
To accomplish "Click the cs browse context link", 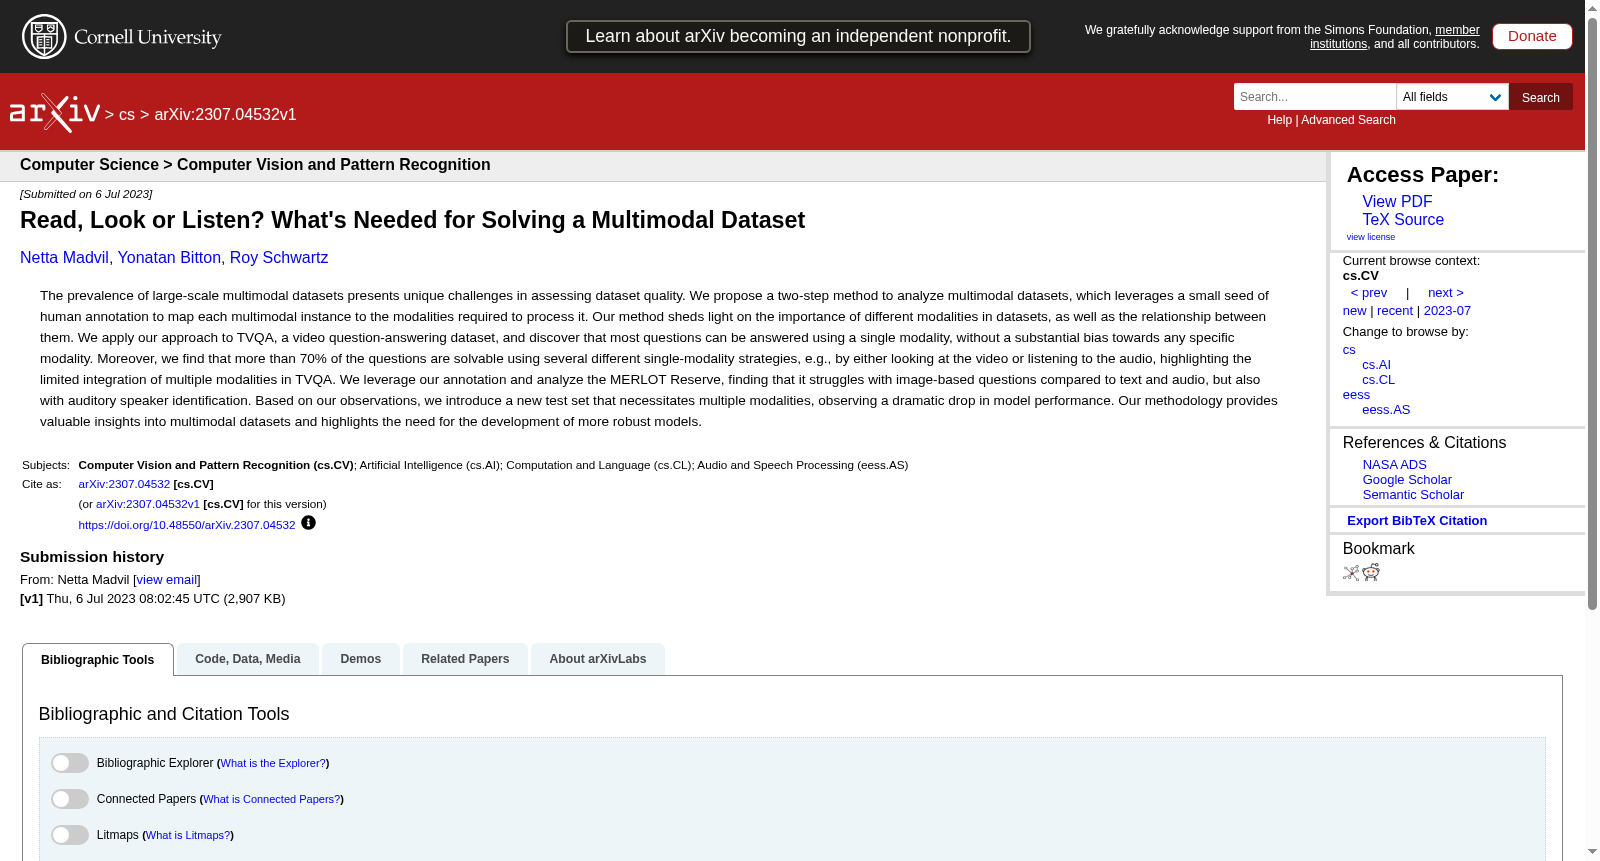I will coord(1349,350).
